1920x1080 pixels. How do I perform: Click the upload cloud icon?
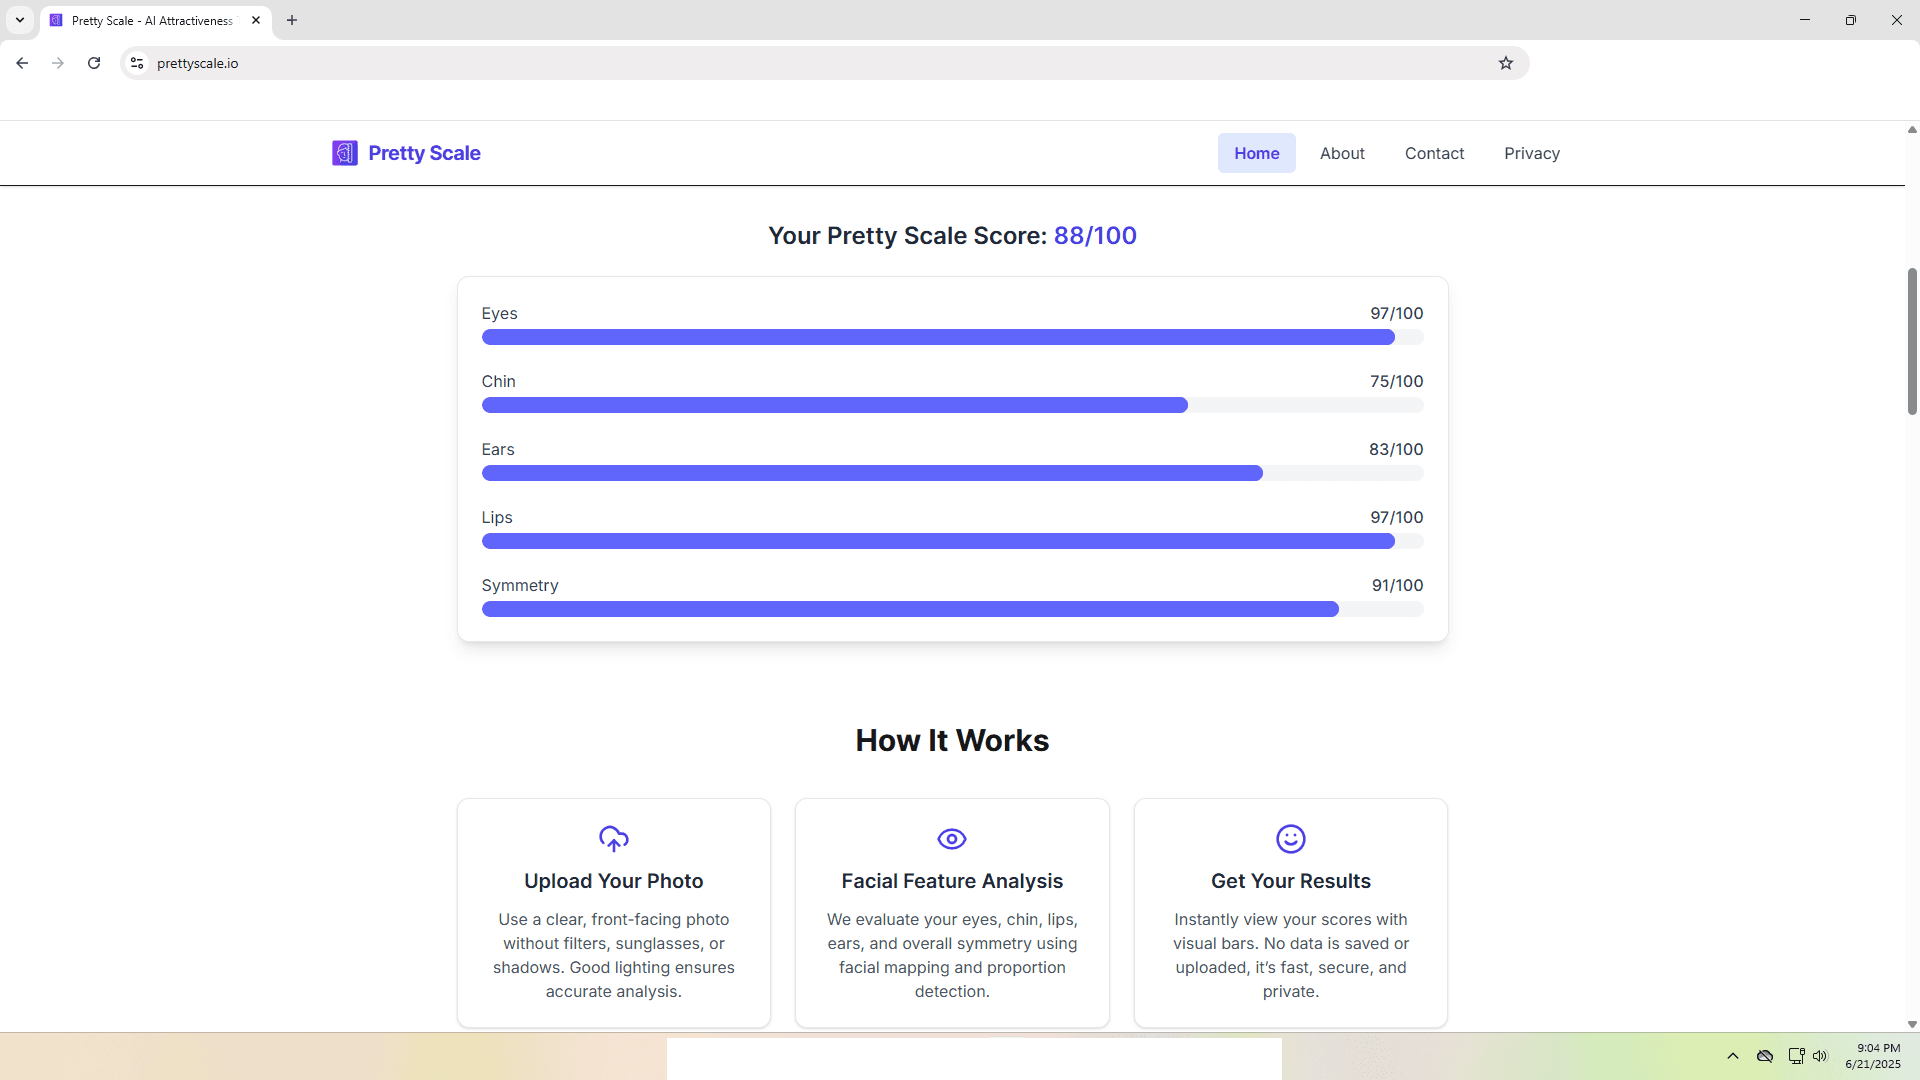[x=614, y=839]
